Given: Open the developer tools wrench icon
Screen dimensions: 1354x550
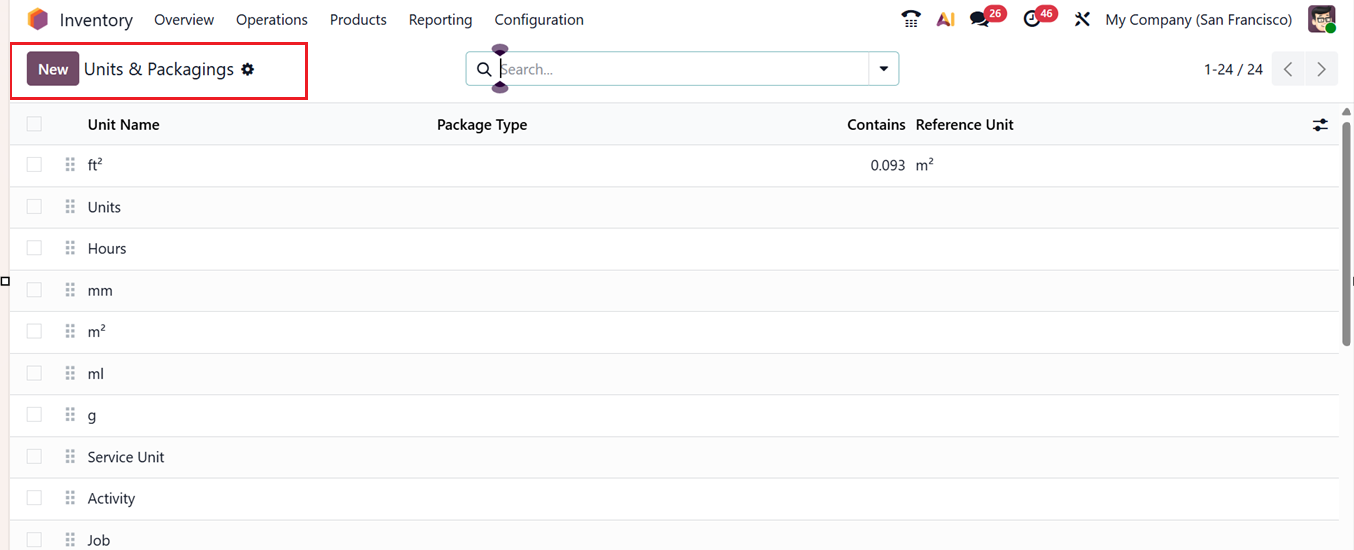Looking at the screenshot, I should pos(1082,20).
